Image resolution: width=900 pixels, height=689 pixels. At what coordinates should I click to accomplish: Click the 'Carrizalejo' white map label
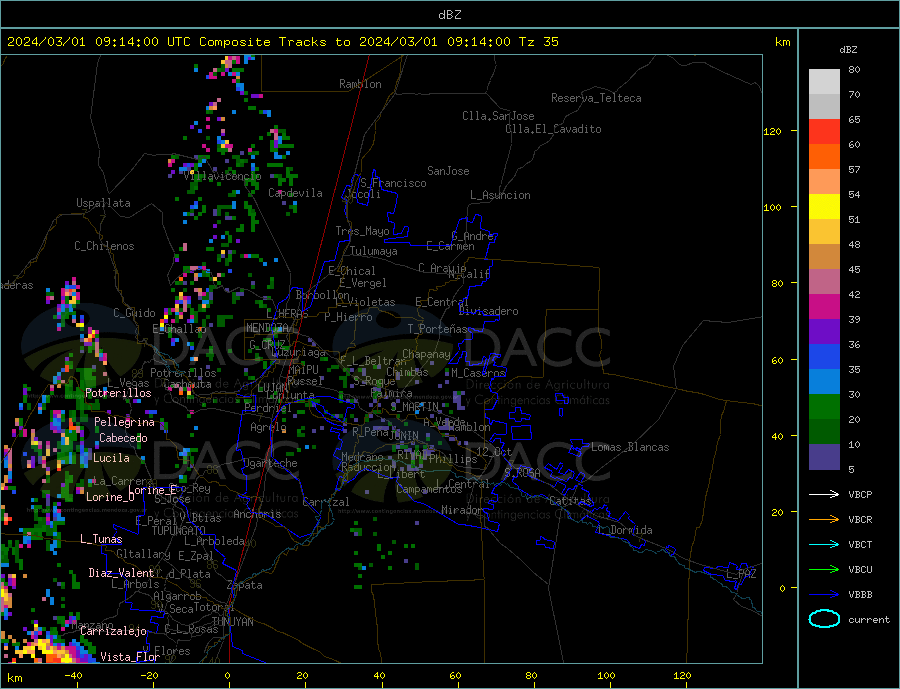point(113,631)
